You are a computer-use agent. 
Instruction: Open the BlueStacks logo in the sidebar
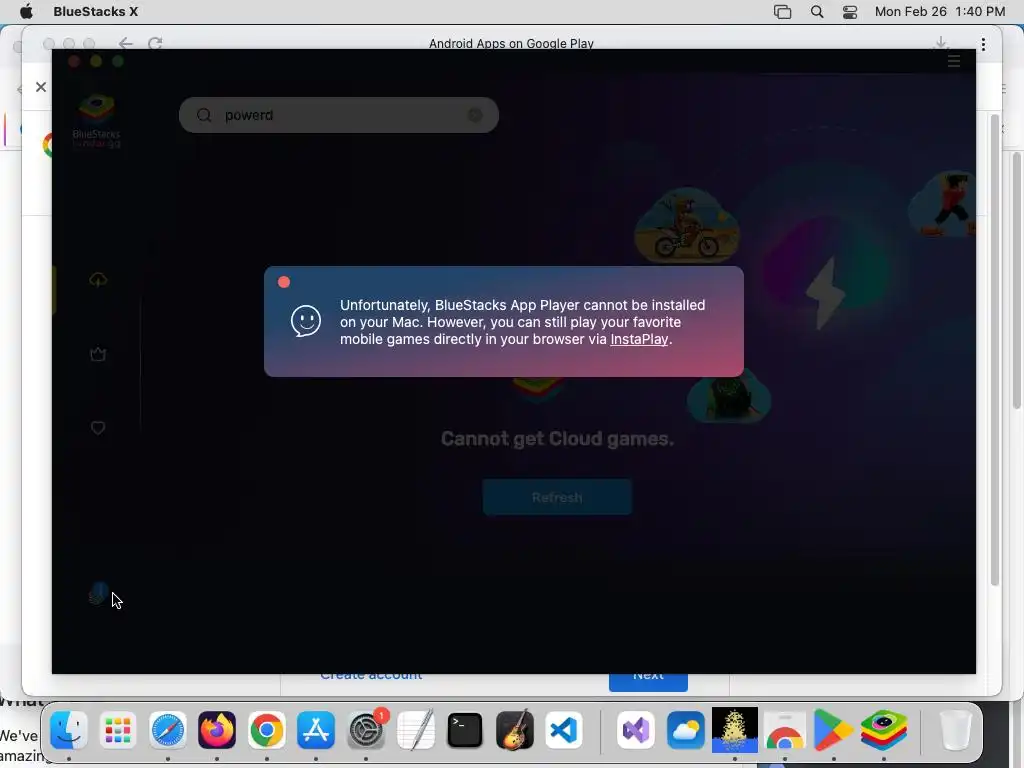click(97, 121)
